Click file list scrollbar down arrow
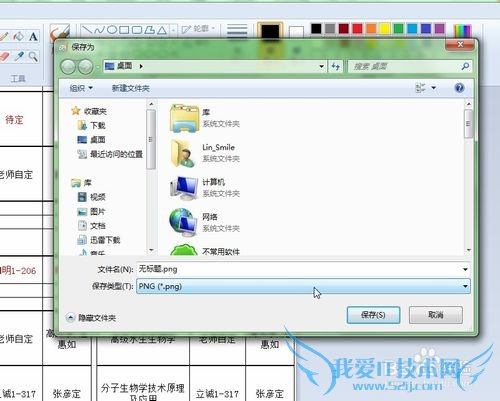This screenshot has height=401, width=500. tap(469, 250)
